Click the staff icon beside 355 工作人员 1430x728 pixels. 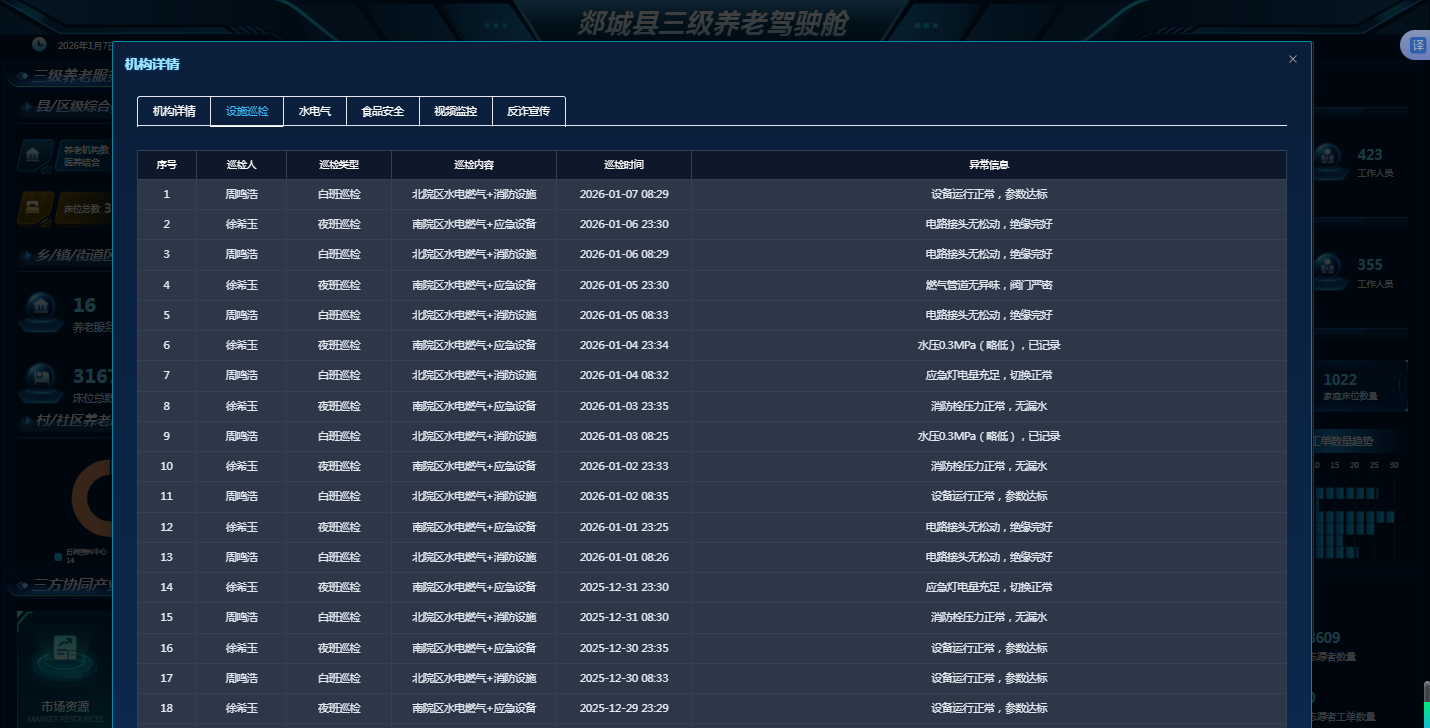1328,266
